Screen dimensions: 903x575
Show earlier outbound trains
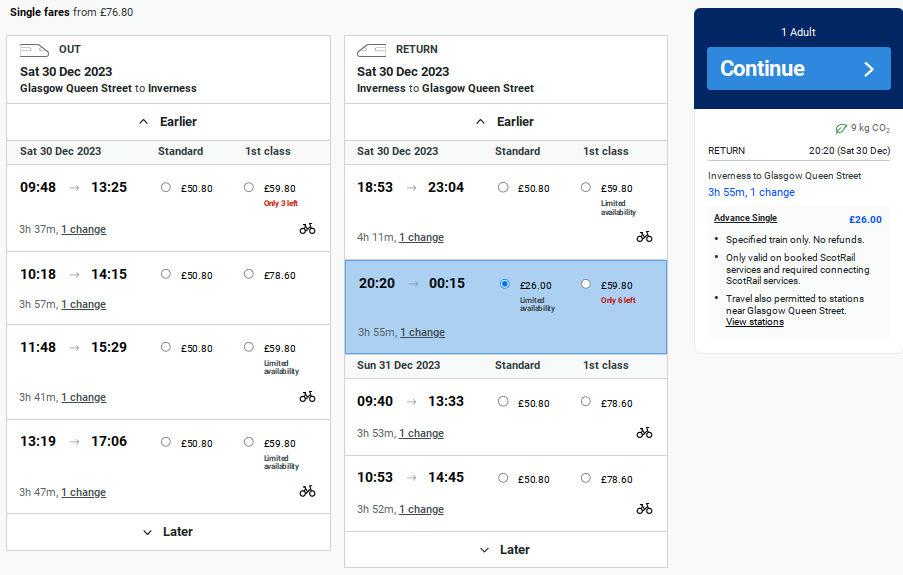click(168, 121)
